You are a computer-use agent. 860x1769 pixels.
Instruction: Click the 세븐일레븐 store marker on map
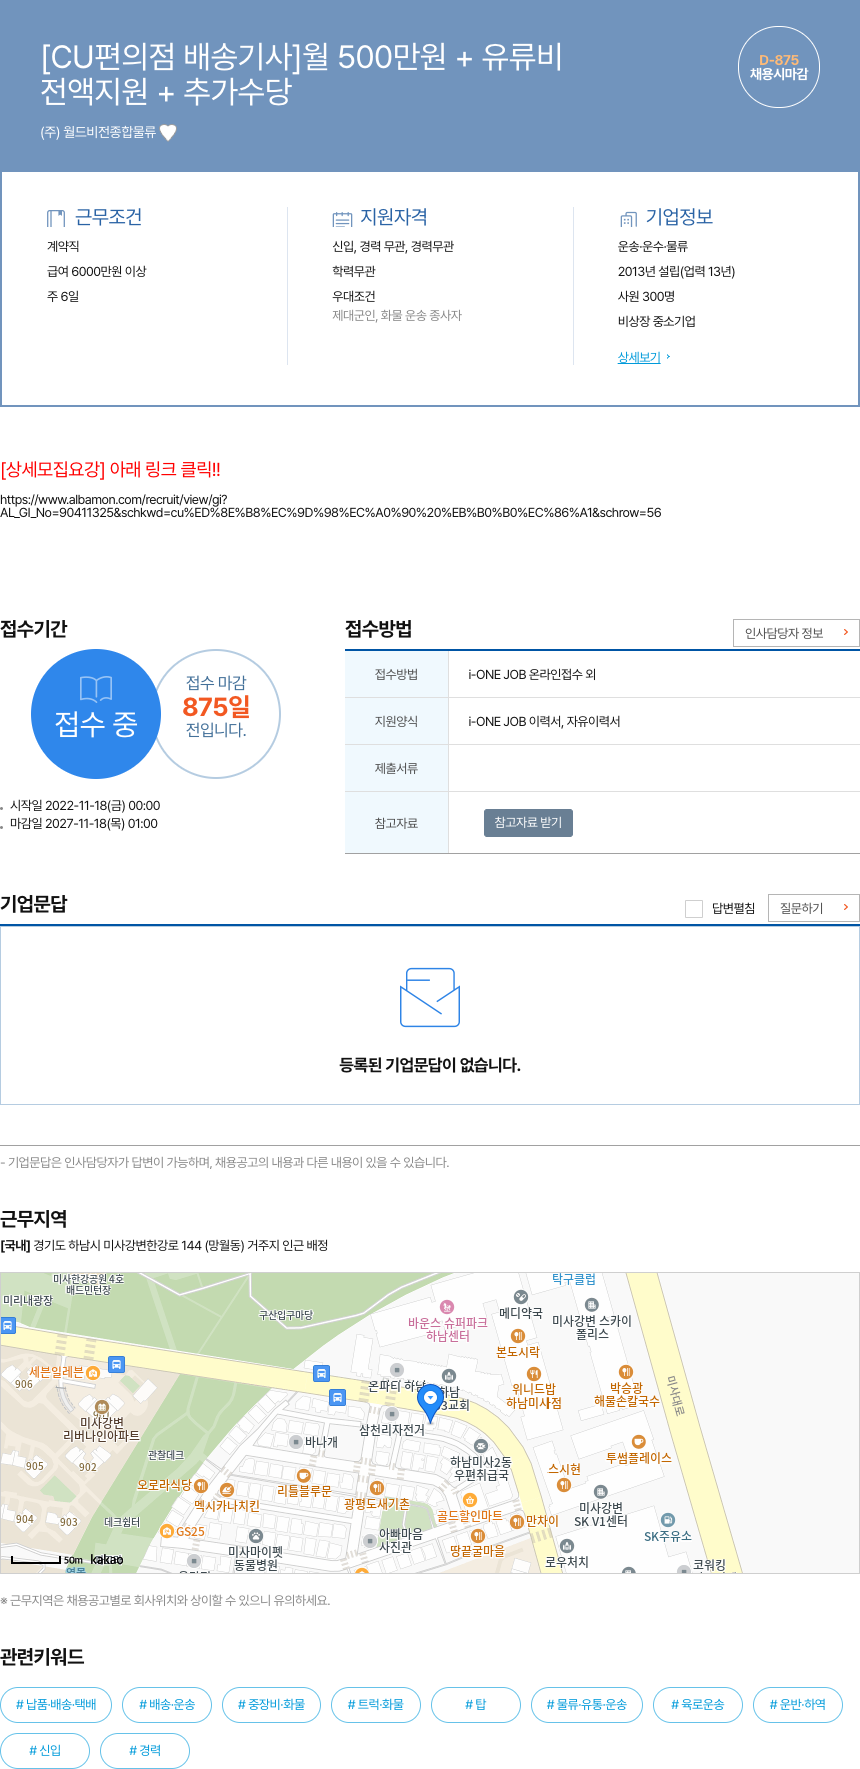(x=93, y=1373)
